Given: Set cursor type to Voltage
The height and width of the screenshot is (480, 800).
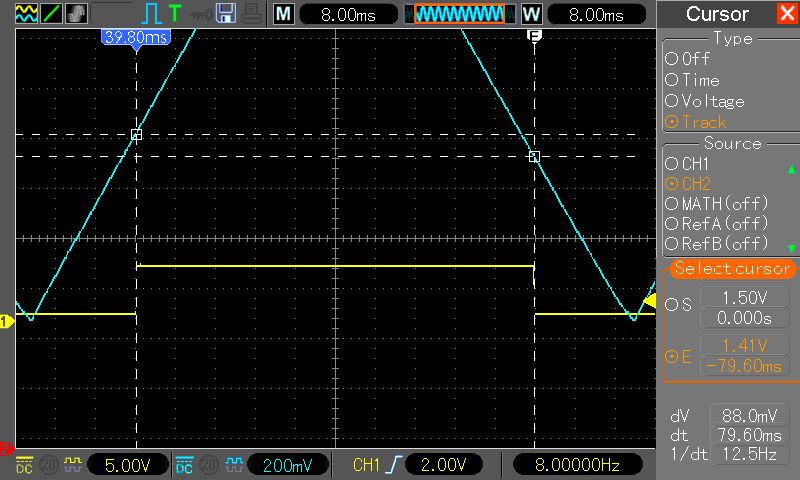Looking at the screenshot, I should [x=705, y=101].
